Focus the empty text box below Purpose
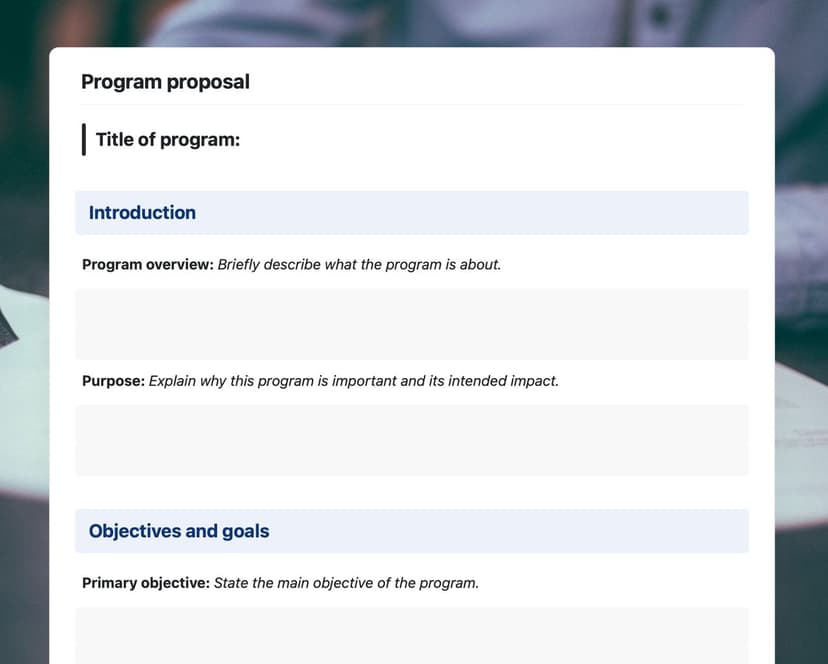 411,440
